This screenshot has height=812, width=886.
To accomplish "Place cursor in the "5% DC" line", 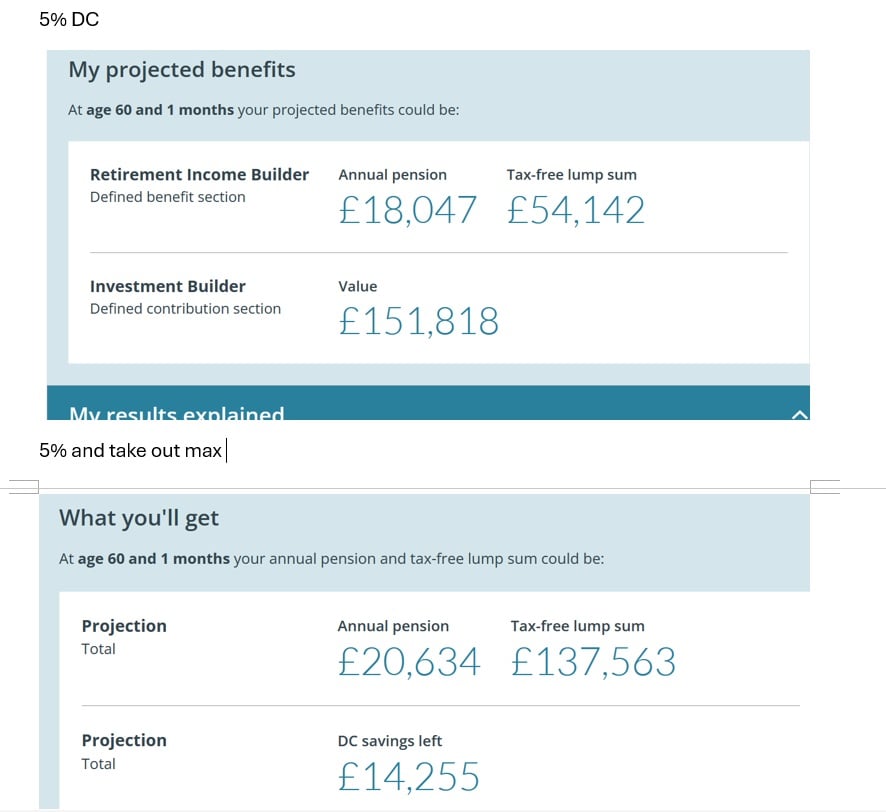I will 69,19.
